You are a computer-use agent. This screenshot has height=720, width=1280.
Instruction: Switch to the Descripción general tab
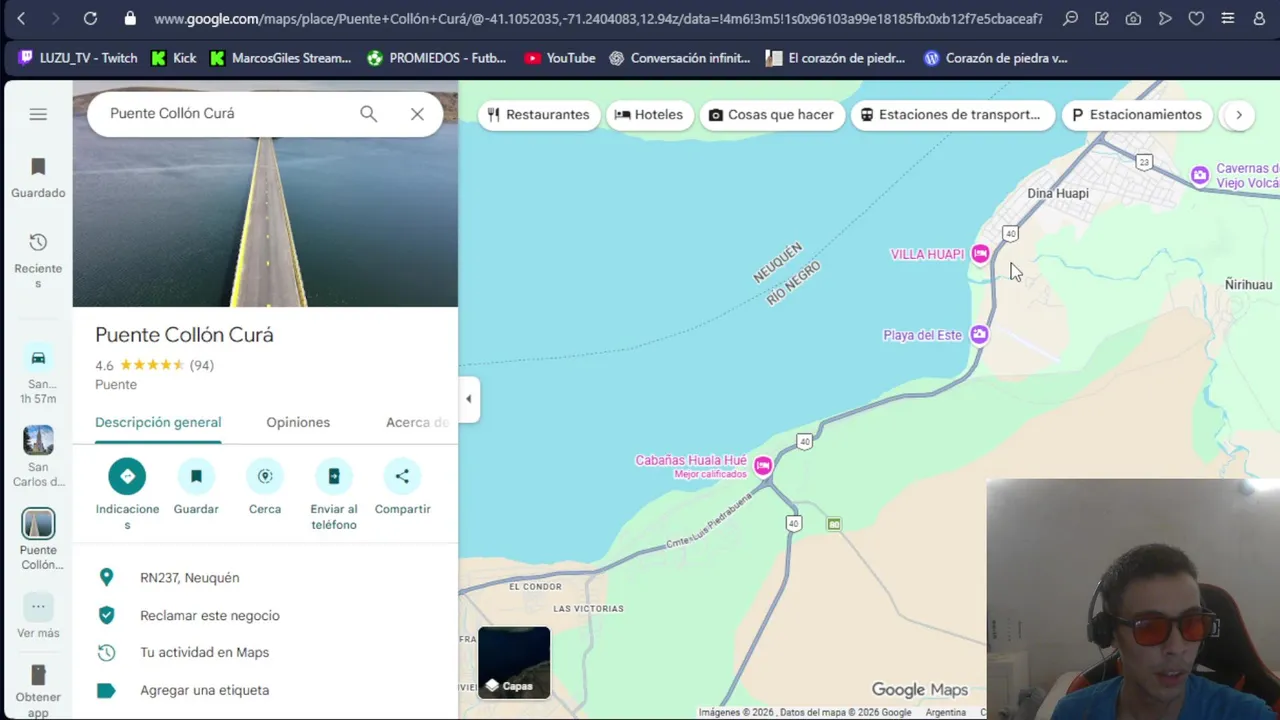[158, 422]
